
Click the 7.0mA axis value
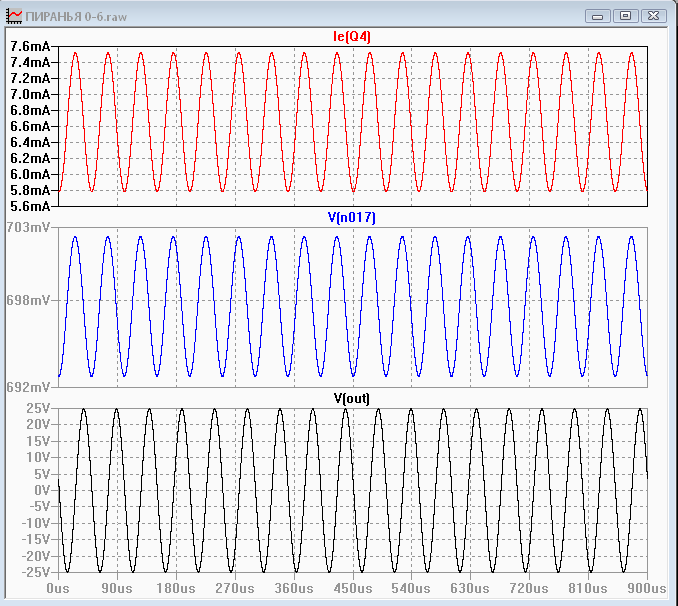click(x=30, y=94)
